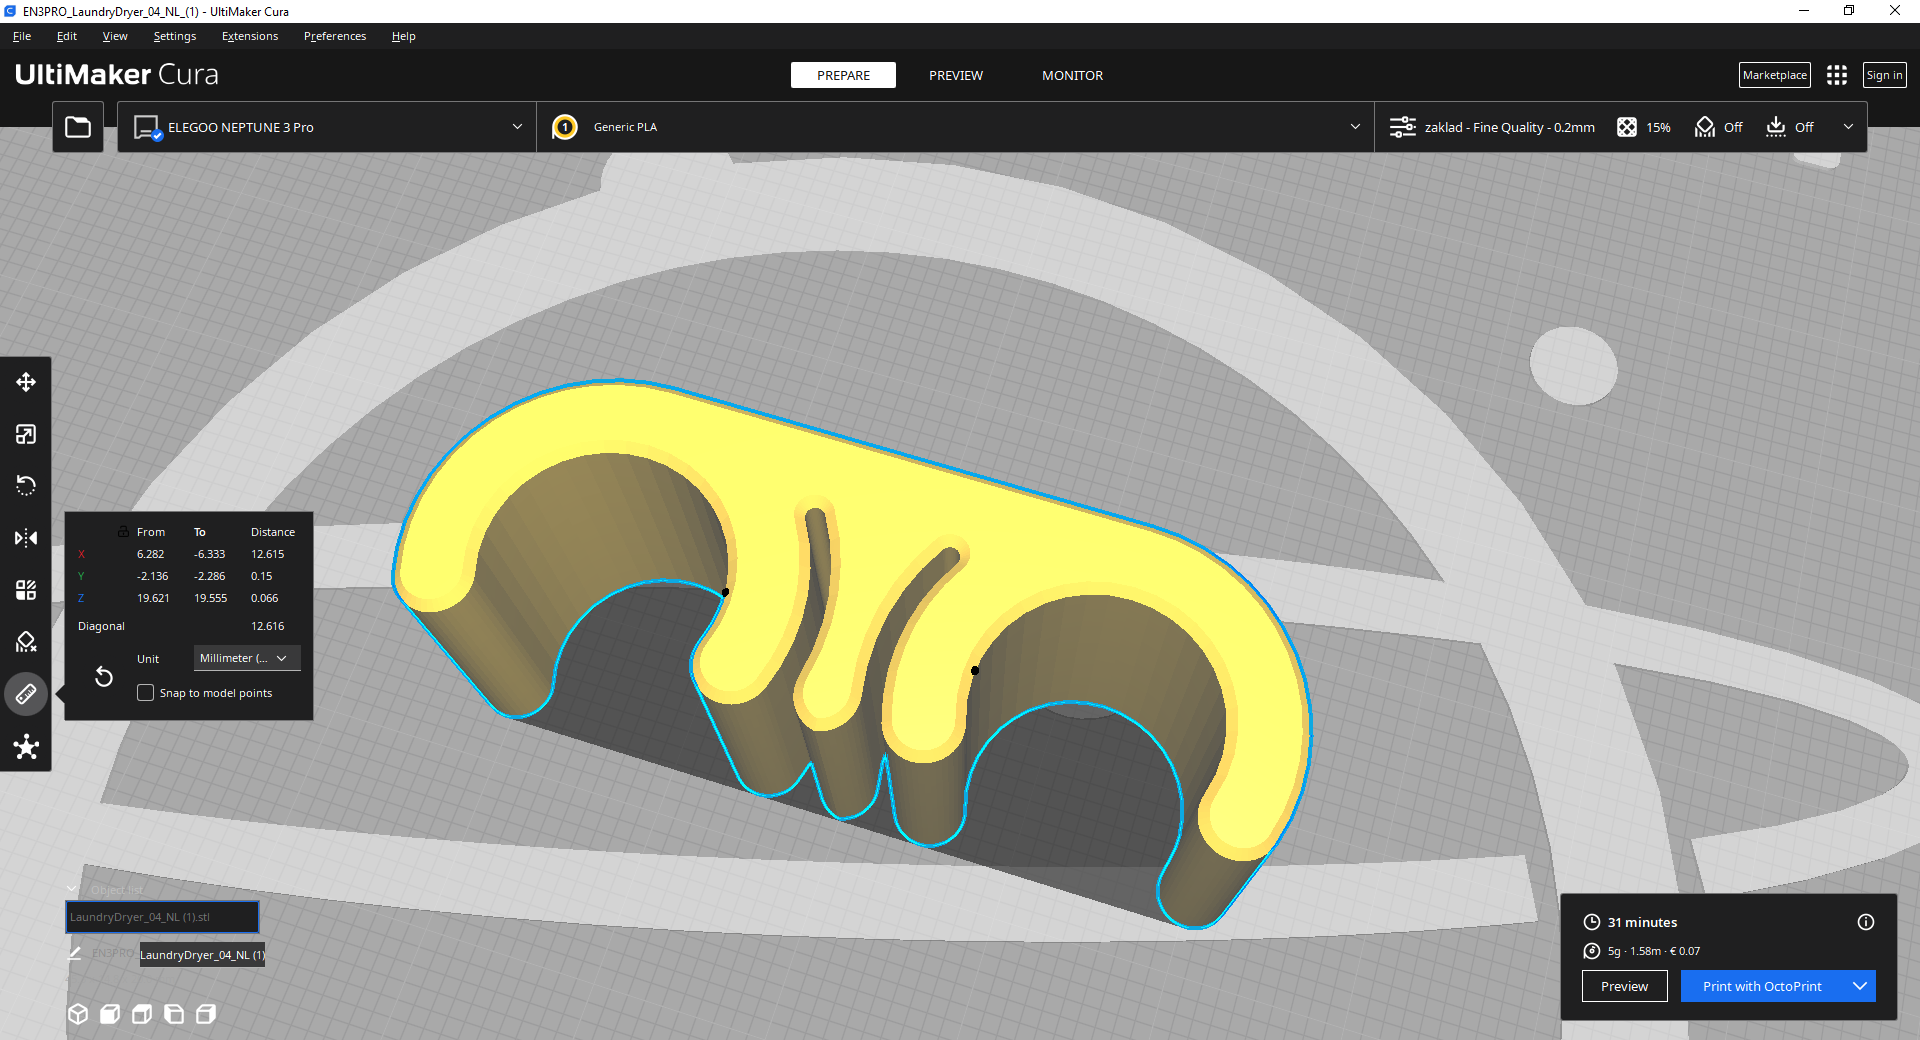Select the Measure tool ruler icon
This screenshot has width=1920, height=1040.
pyautogui.click(x=26, y=694)
